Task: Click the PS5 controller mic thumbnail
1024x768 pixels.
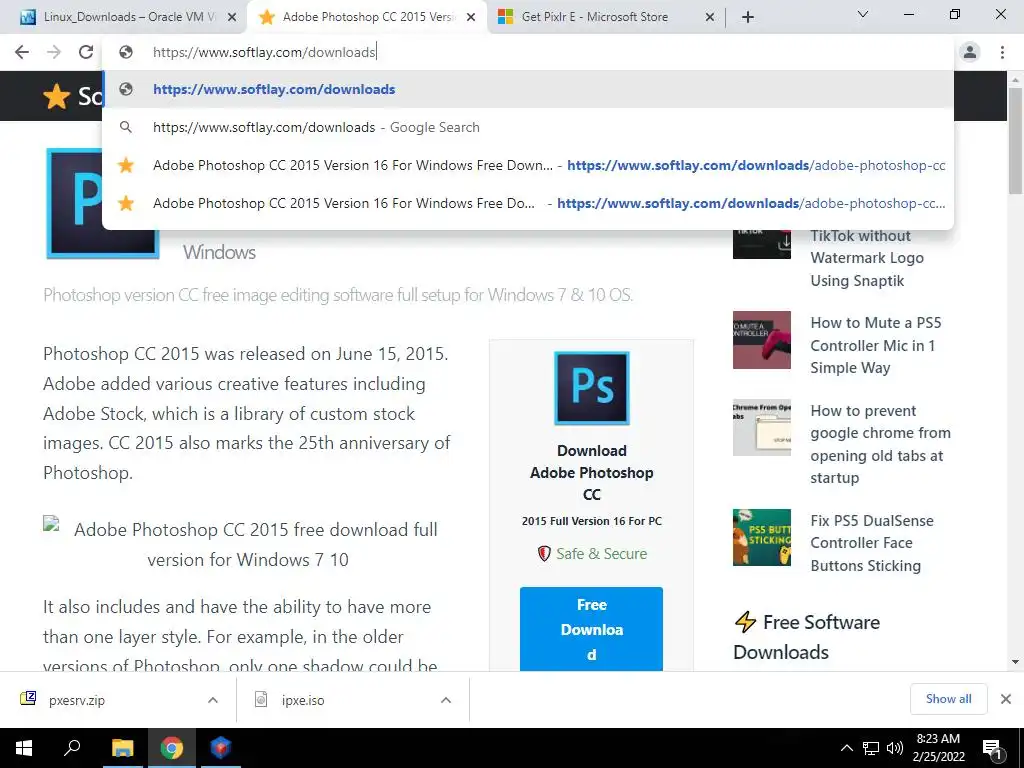Action: (761, 340)
